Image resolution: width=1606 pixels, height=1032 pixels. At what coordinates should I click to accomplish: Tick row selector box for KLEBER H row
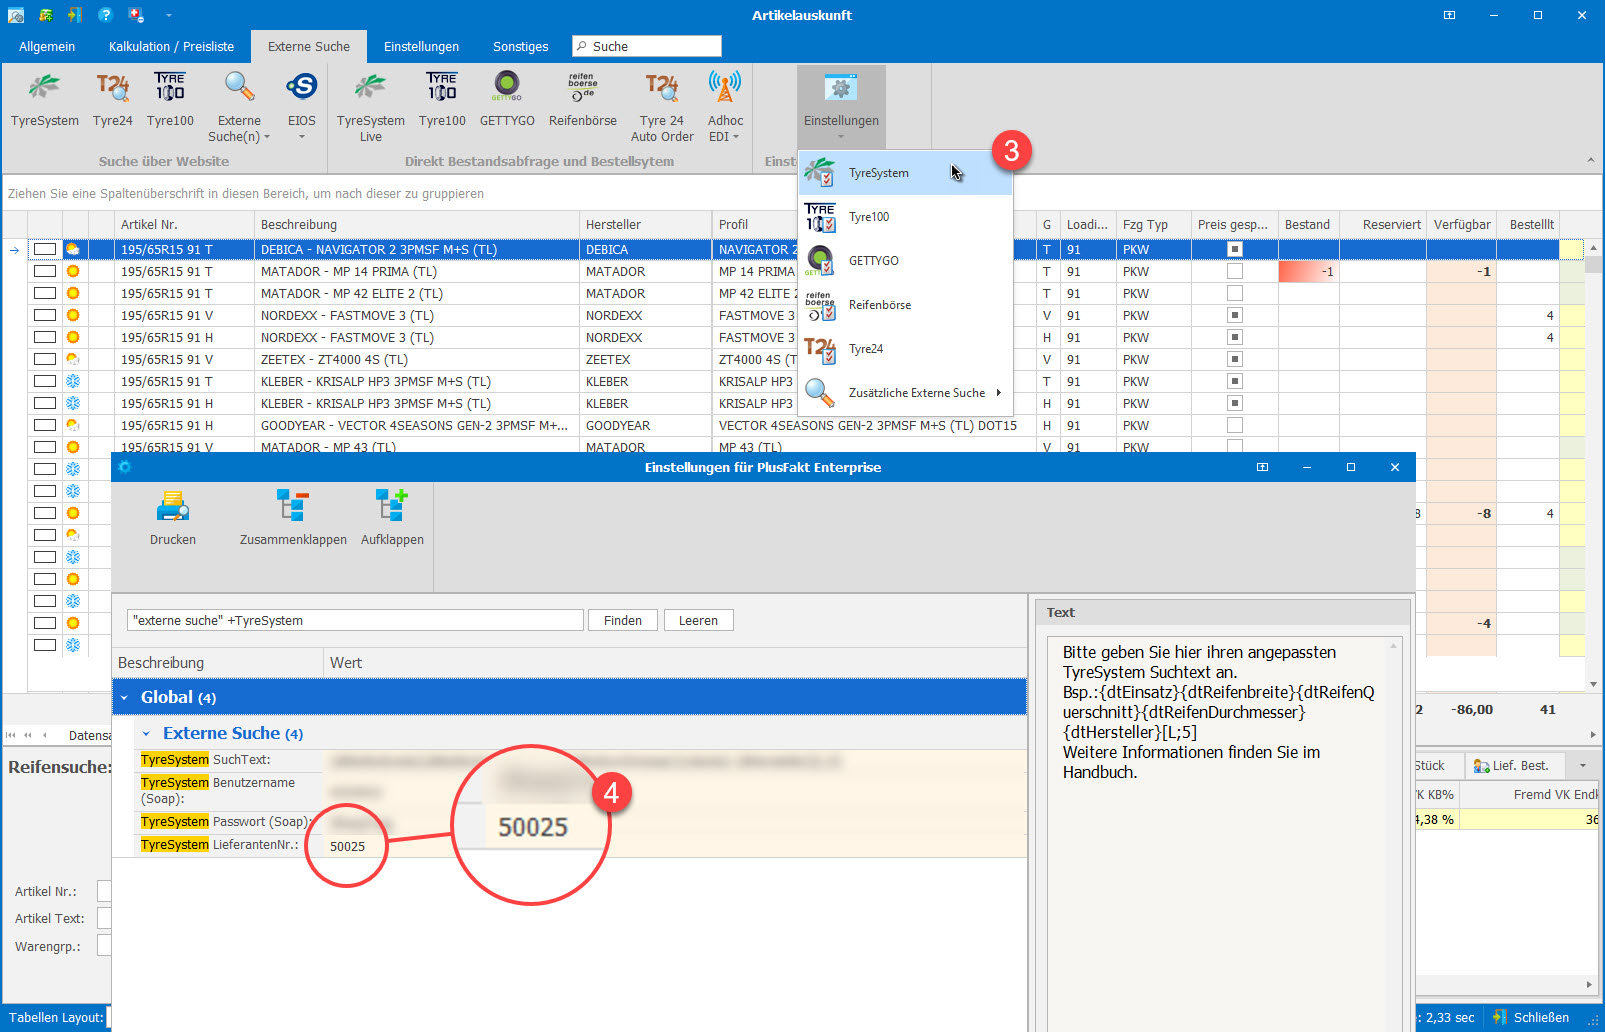click(45, 403)
